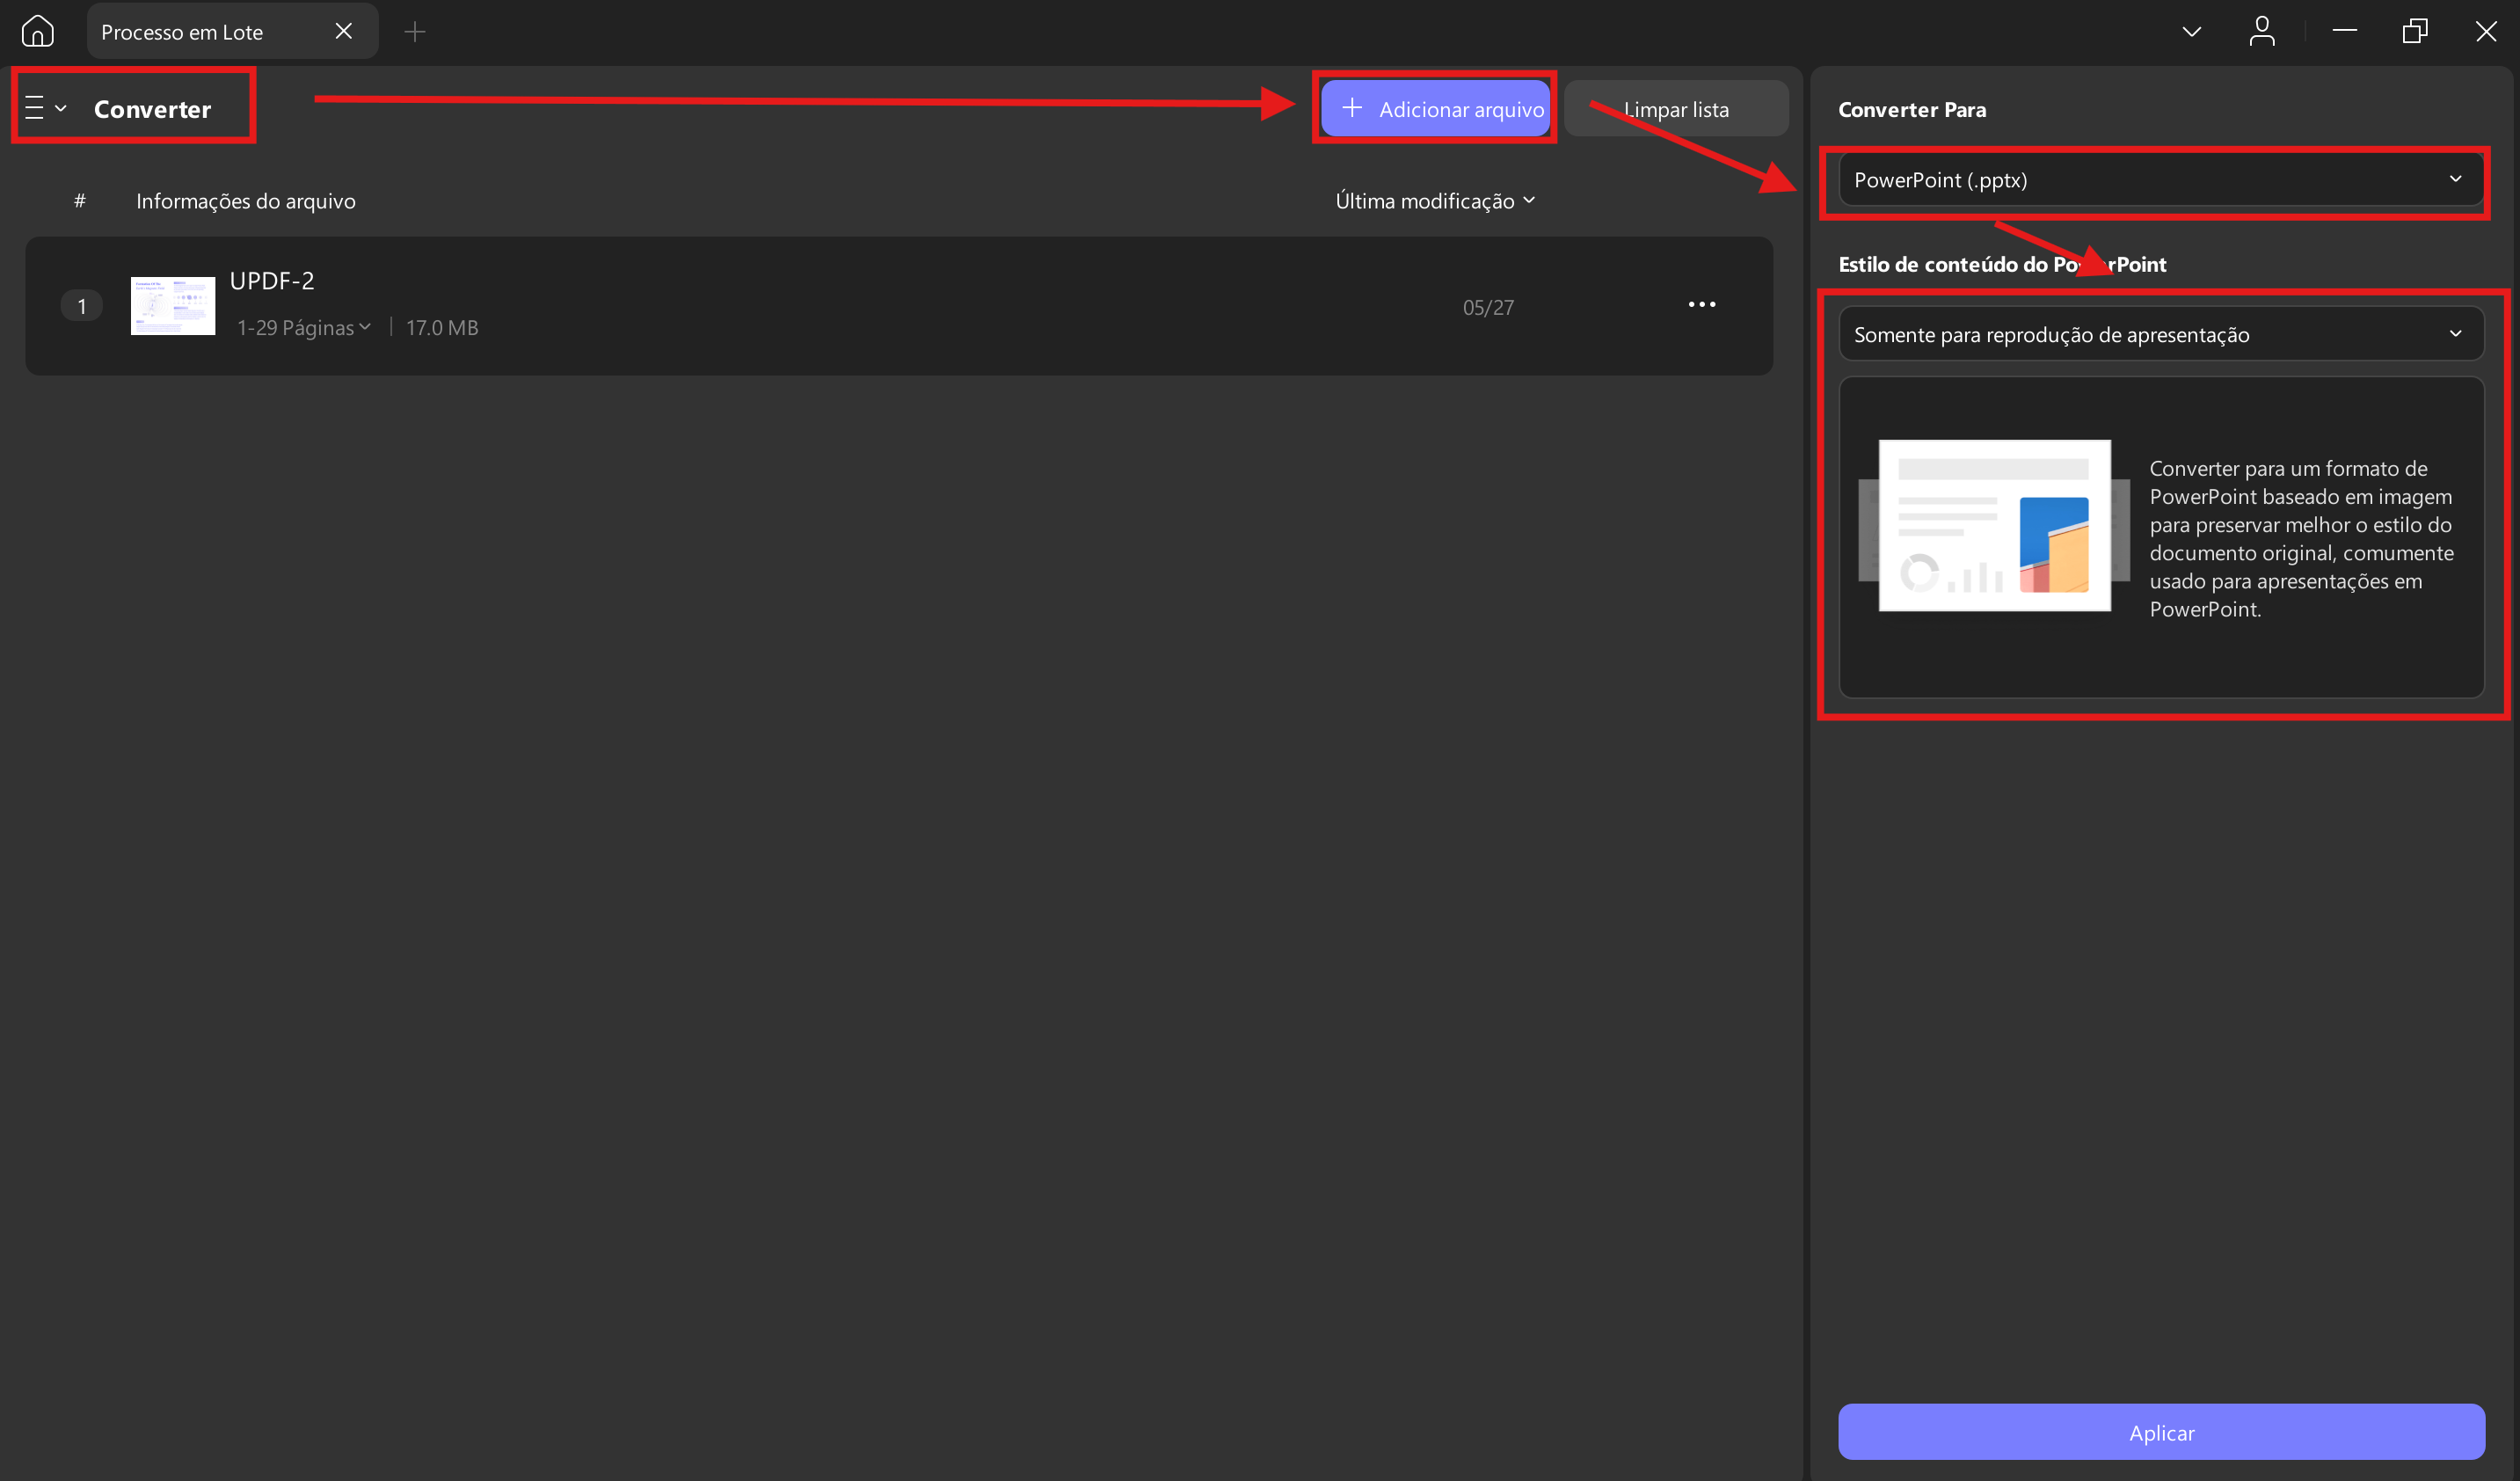Click the Limpar lista button
2520x1481 pixels.
pyautogui.click(x=1676, y=109)
